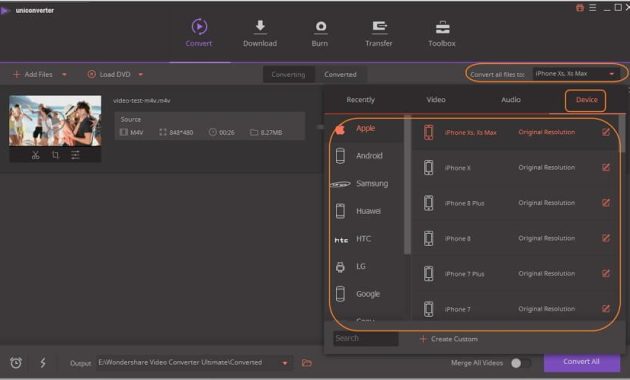Open the effects adjust icon under thumbnail
This screenshot has height=380, width=630.
[x=75, y=155]
